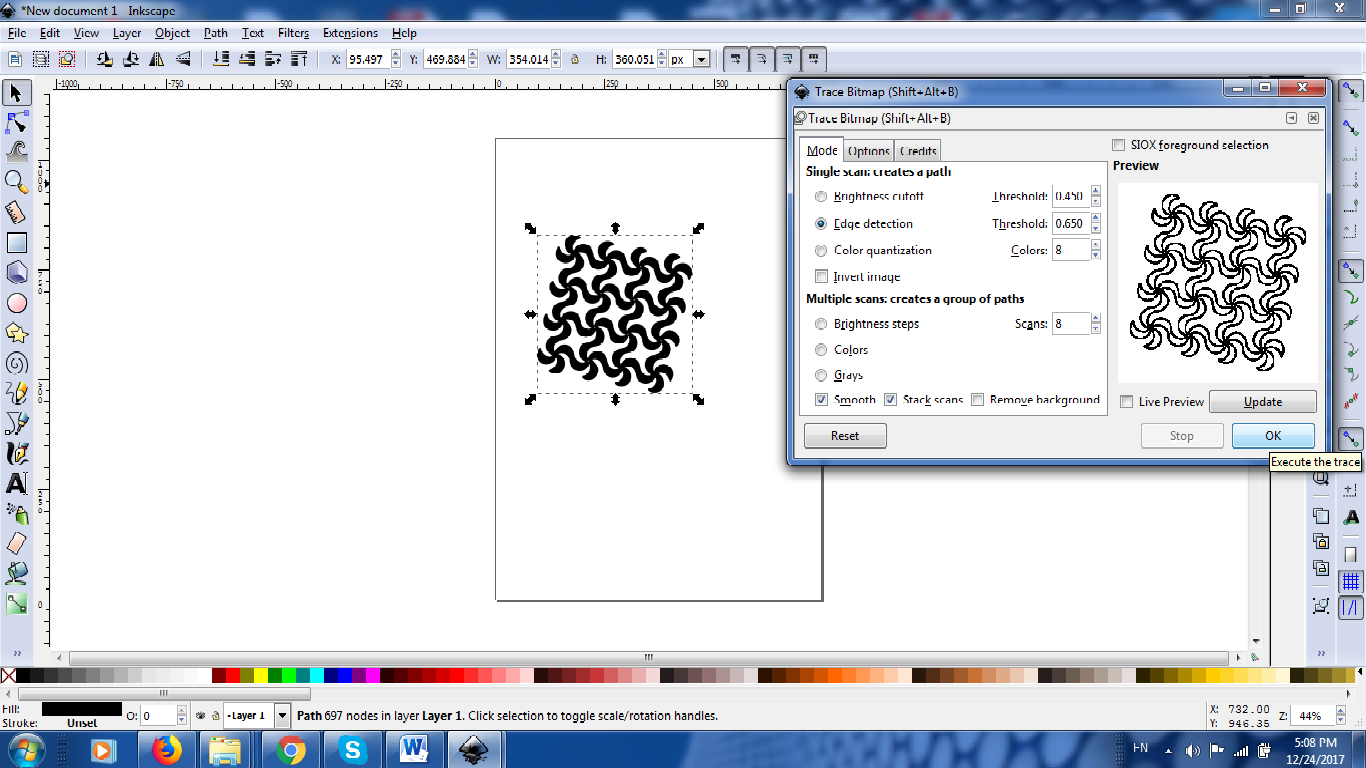Rotate selection 90° counter-clockwise icon

tap(104, 59)
